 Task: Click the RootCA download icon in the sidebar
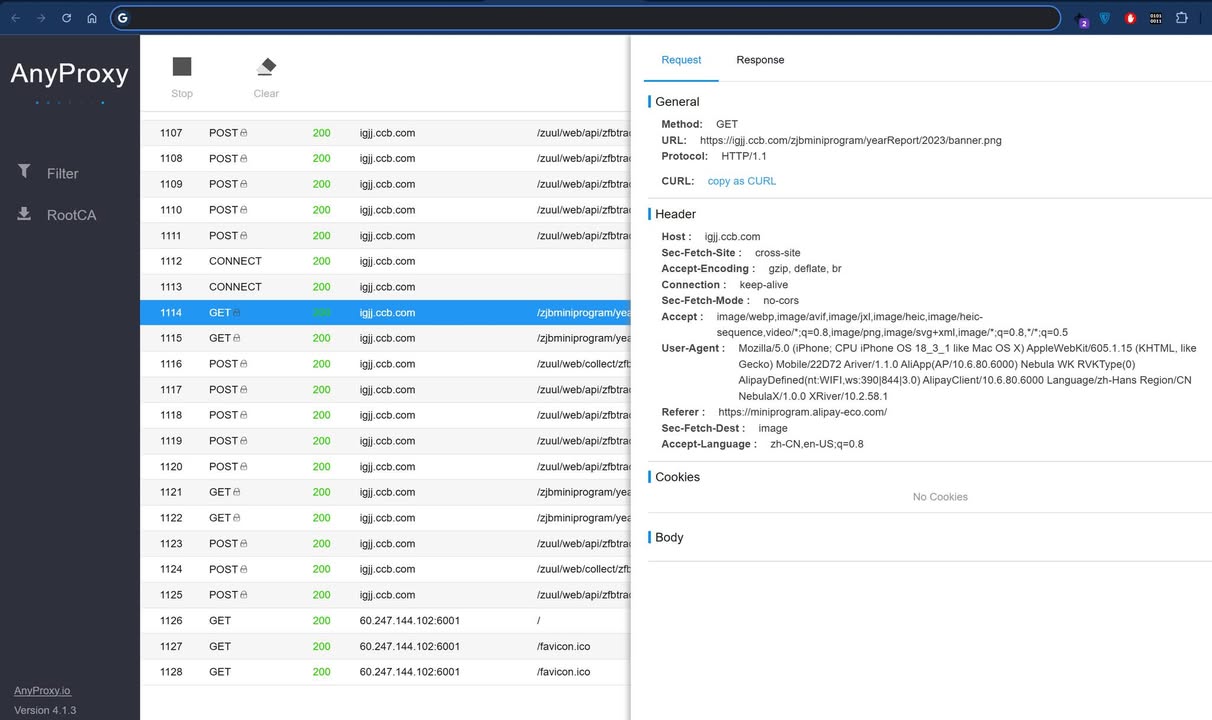[24, 214]
